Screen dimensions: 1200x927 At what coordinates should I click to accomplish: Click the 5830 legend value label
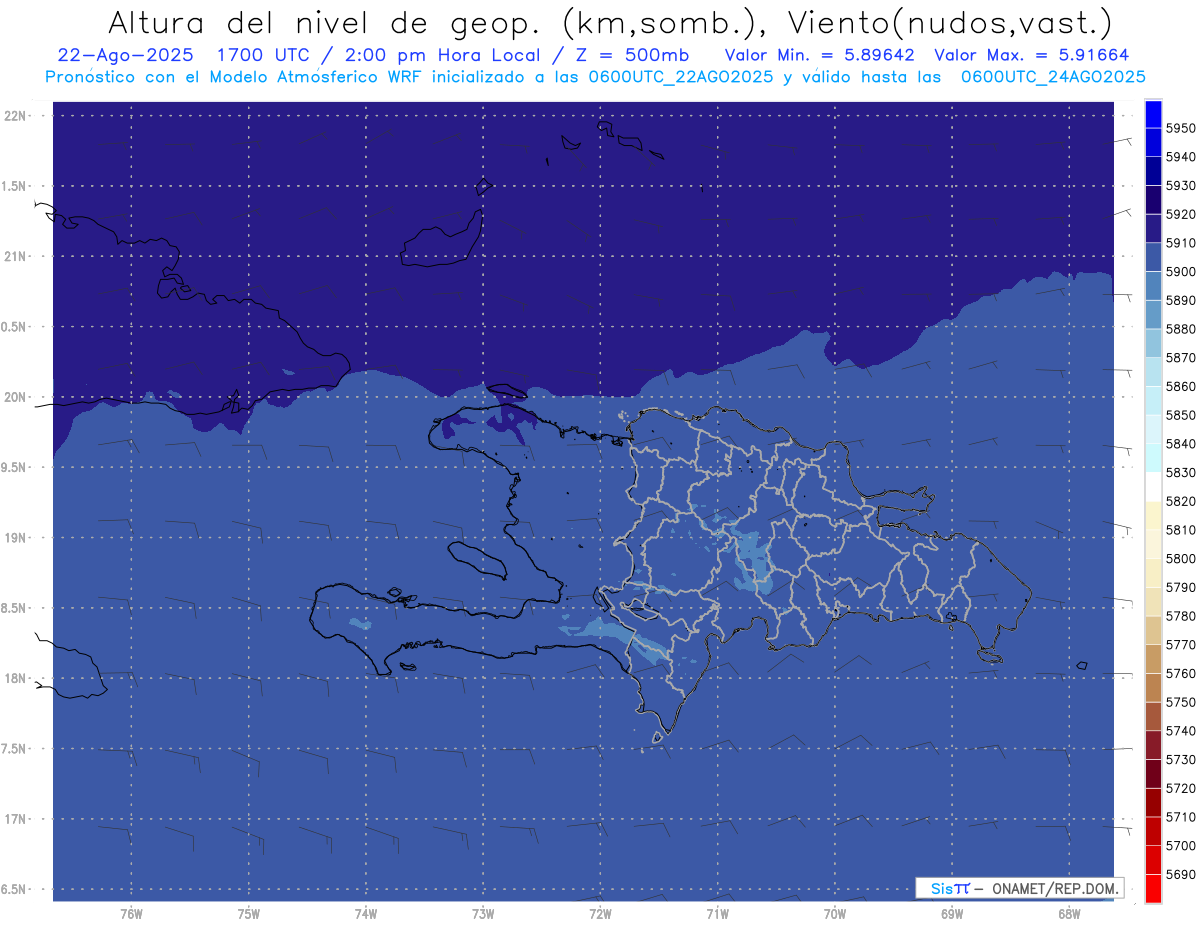coord(1180,473)
